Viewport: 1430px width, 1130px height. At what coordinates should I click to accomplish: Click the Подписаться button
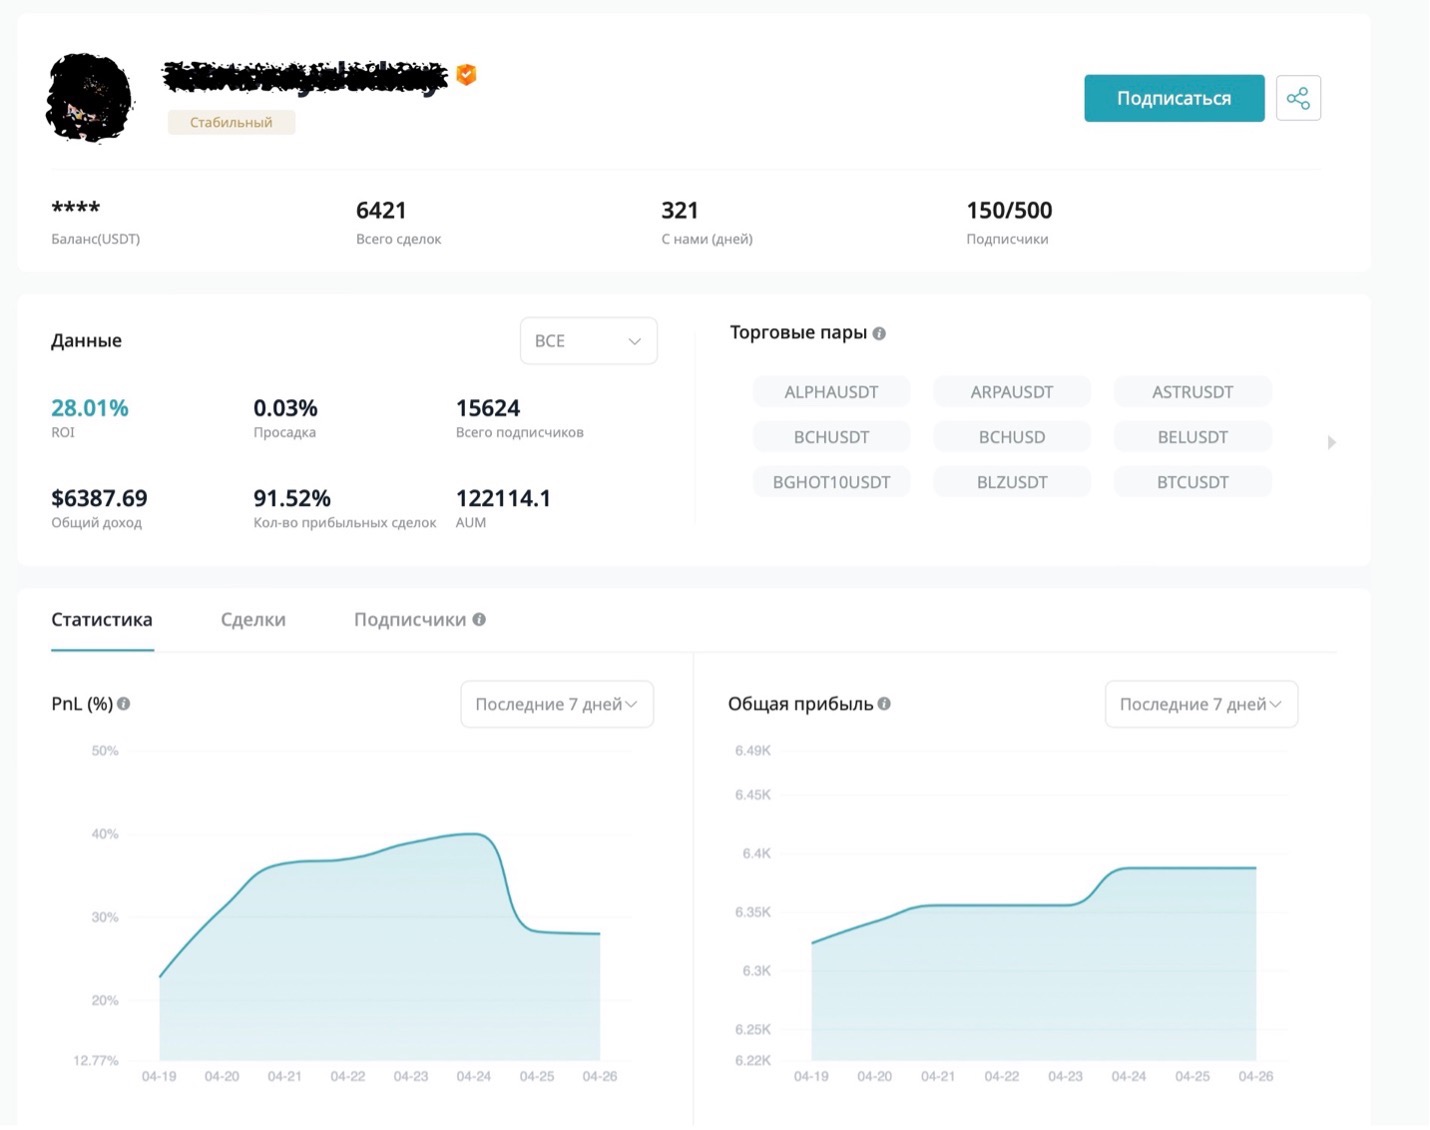1174,98
